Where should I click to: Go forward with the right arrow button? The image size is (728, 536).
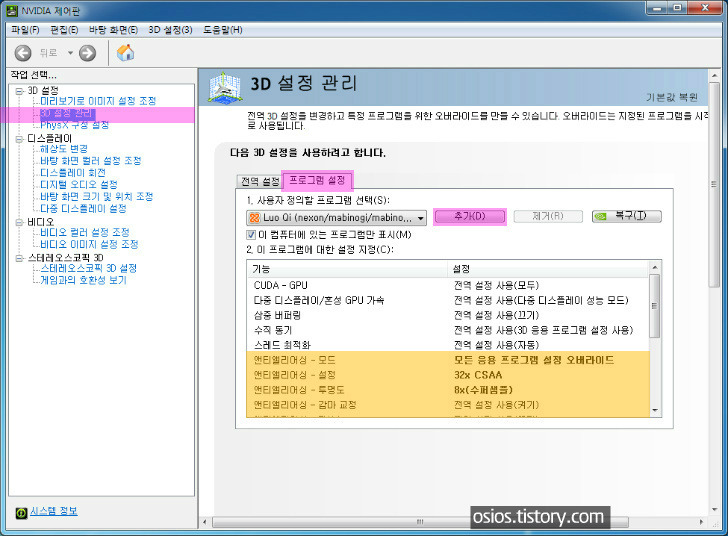87,53
